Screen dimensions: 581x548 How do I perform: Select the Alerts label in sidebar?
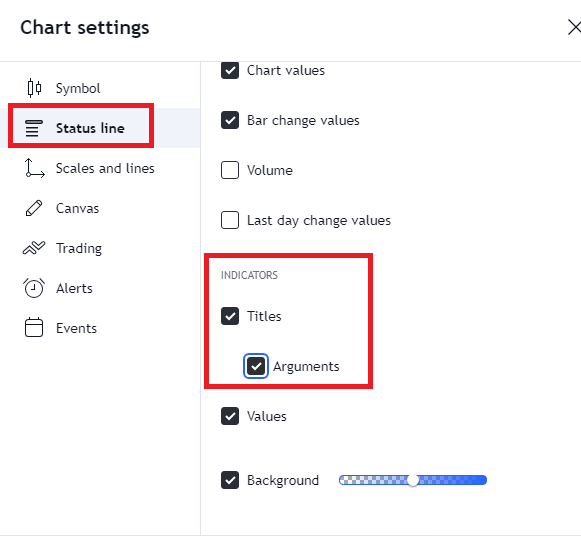[74, 288]
